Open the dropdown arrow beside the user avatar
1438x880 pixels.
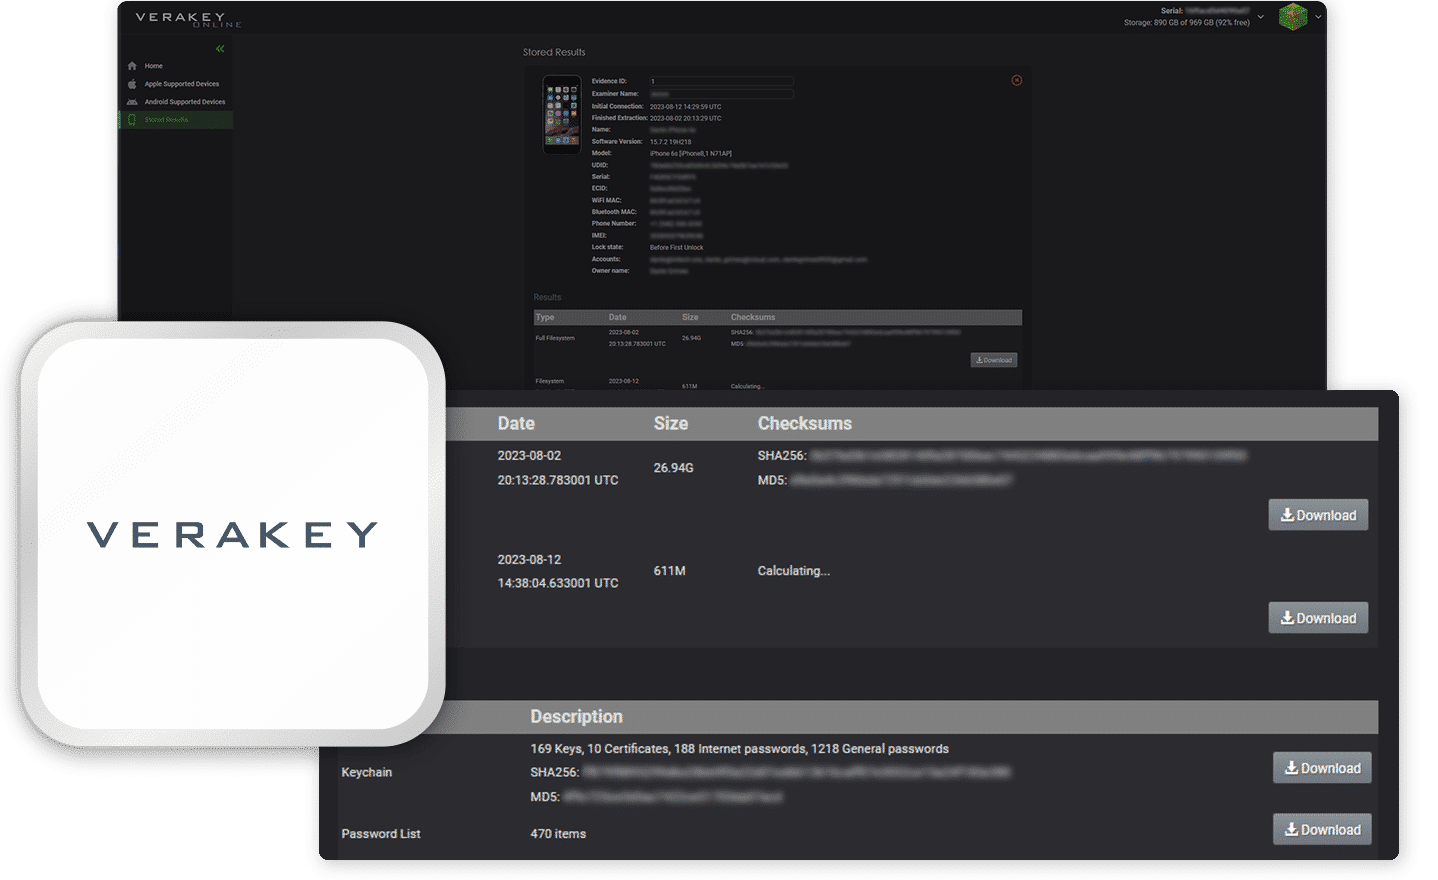point(1318,17)
